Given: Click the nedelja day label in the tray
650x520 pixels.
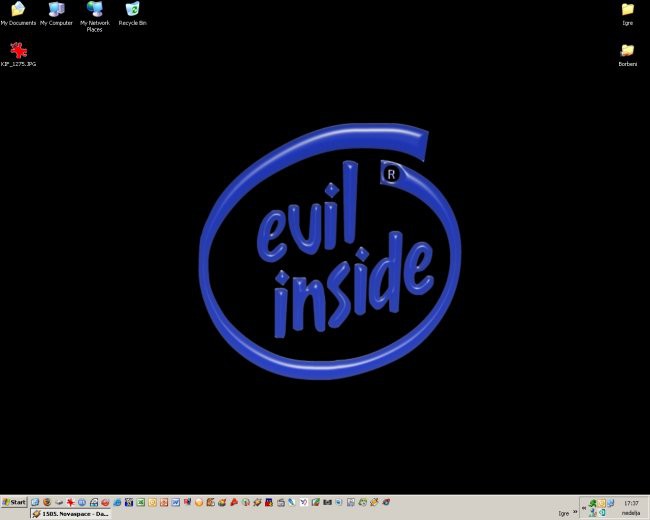Looking at the screenshot, I should [631, 513].
